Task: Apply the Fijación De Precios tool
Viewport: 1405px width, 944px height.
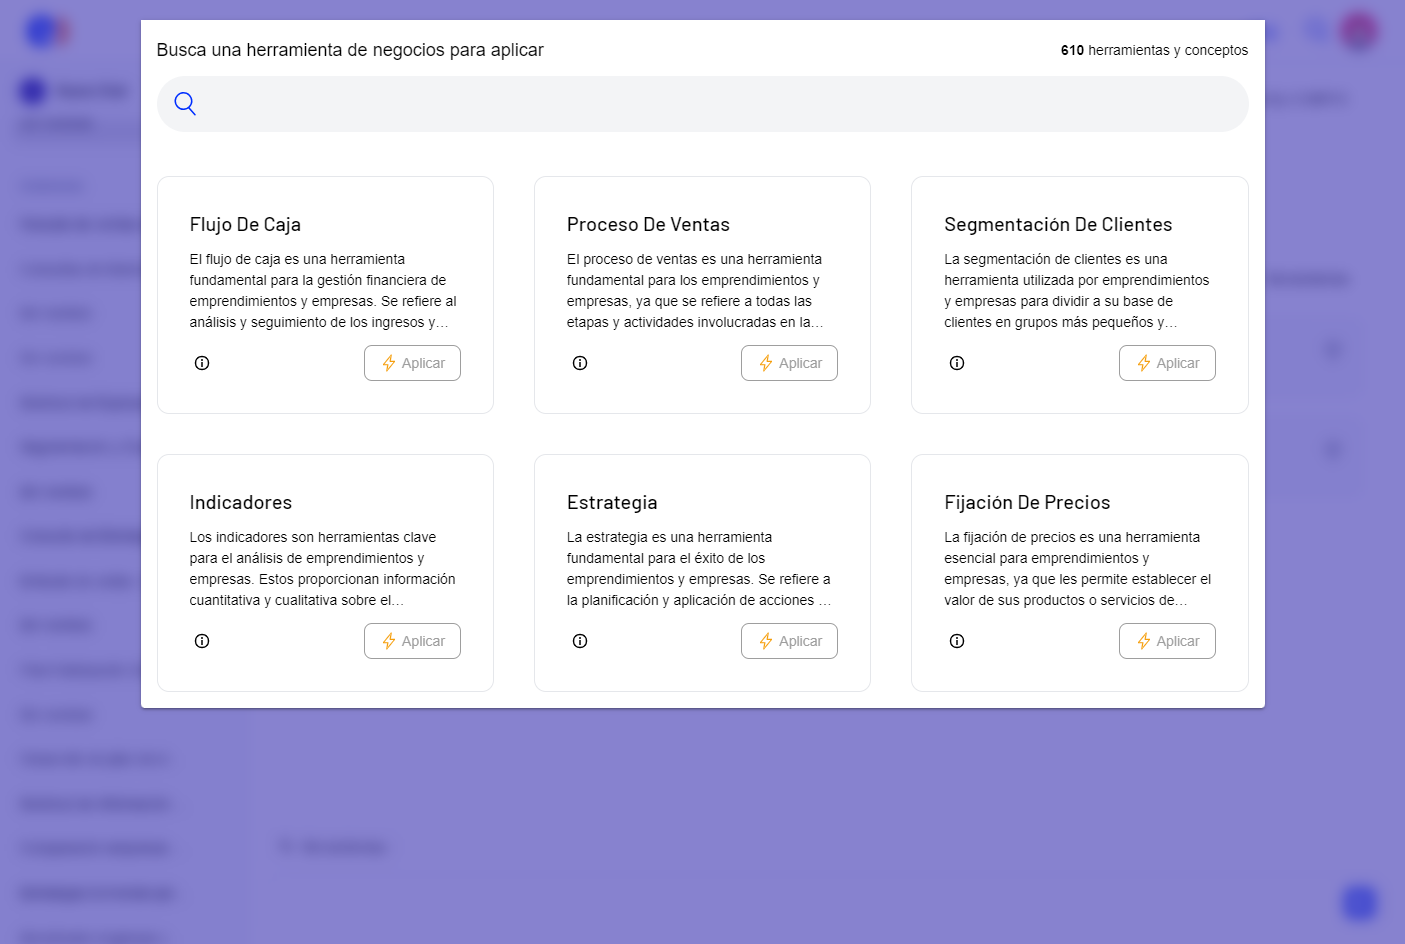Action: [1167, 641]
